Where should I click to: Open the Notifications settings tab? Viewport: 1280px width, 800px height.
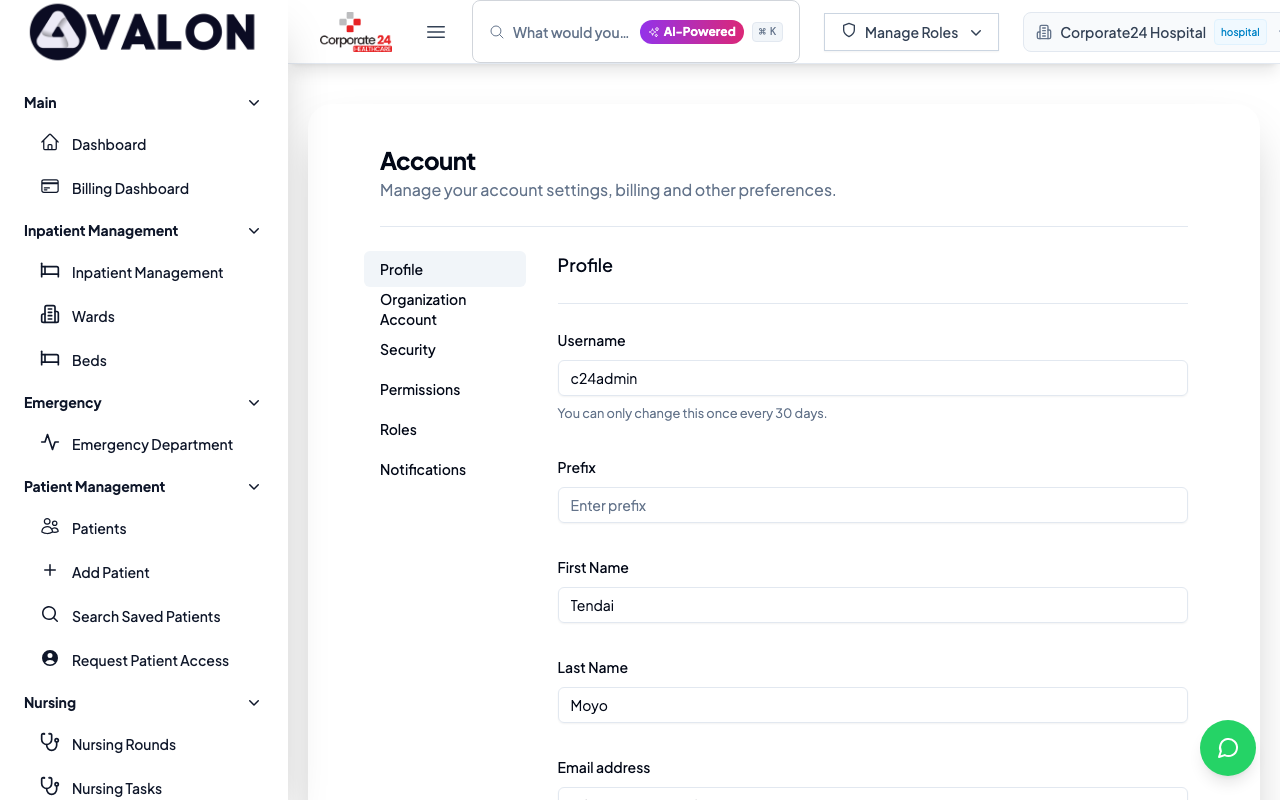pyautogui.click(x=423, y=470)
